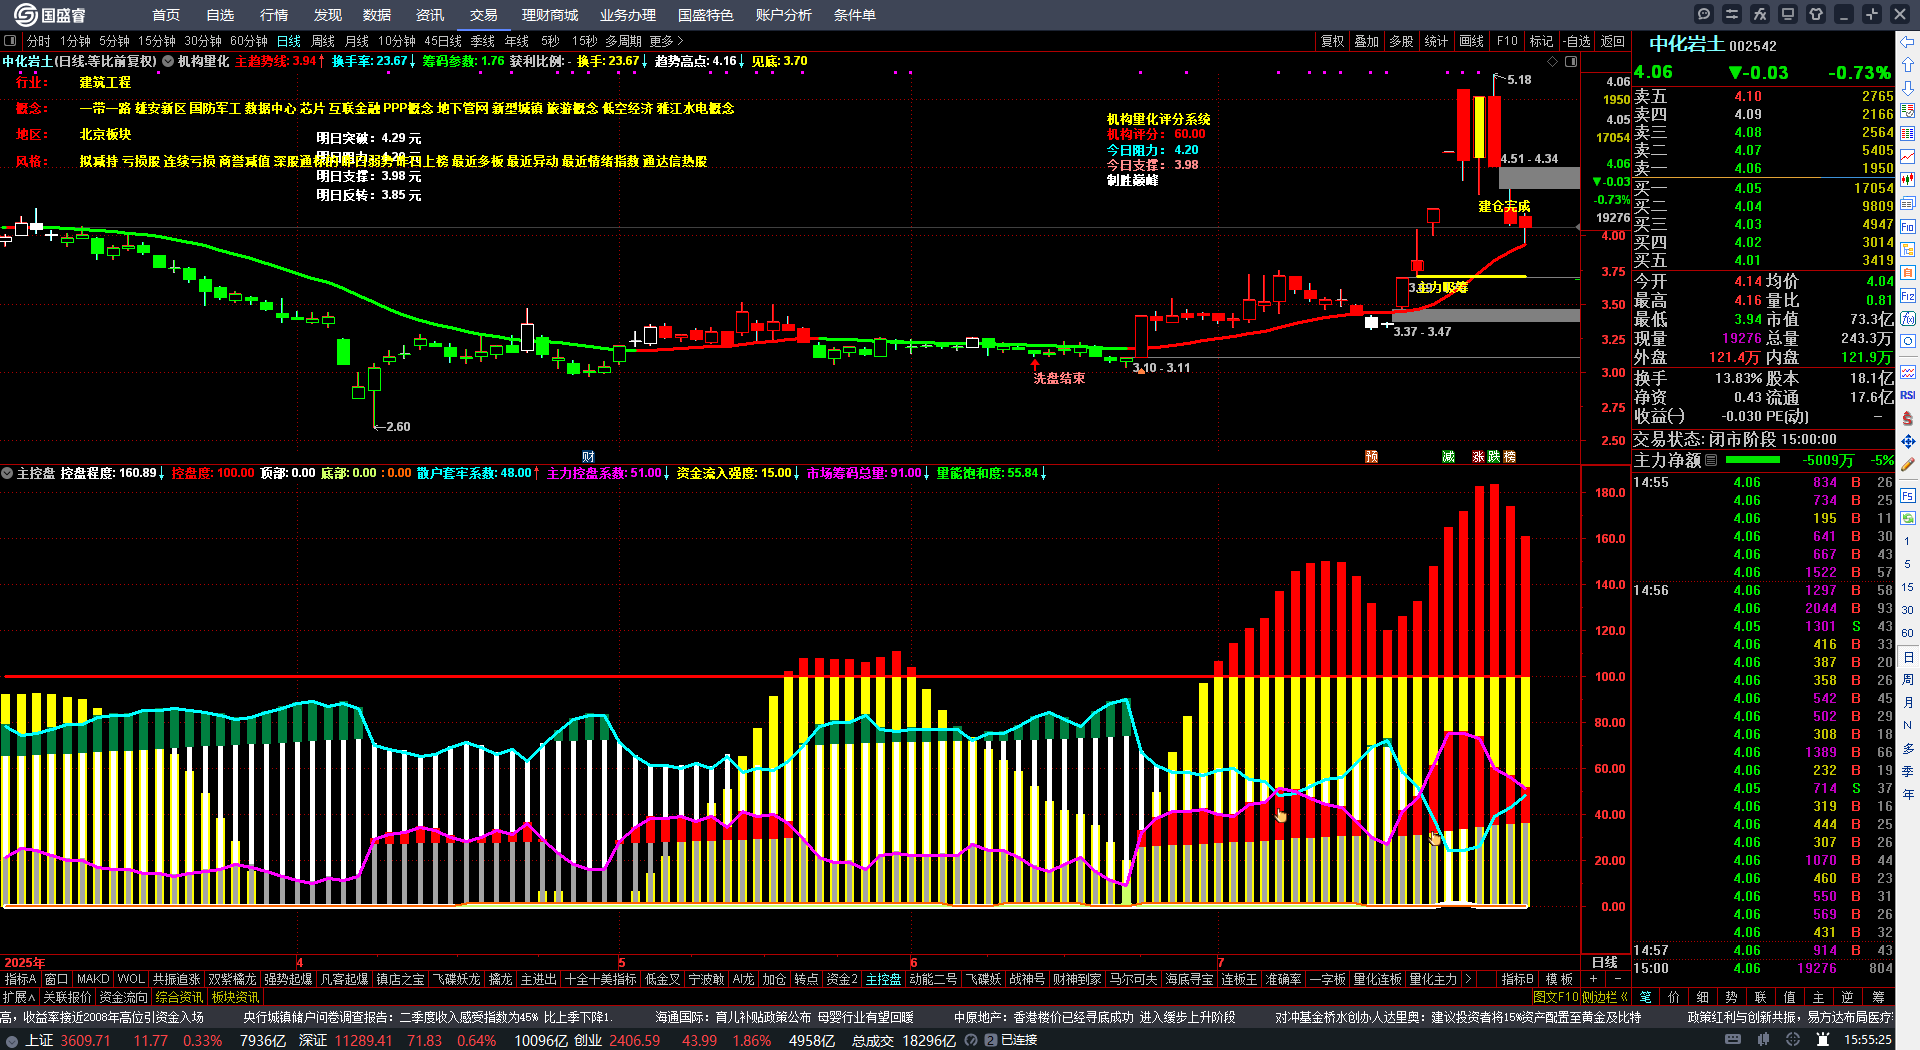Click the left arrow back icon in right sidebar
The image size is (1920, 1050).
tap(1908, 41)
